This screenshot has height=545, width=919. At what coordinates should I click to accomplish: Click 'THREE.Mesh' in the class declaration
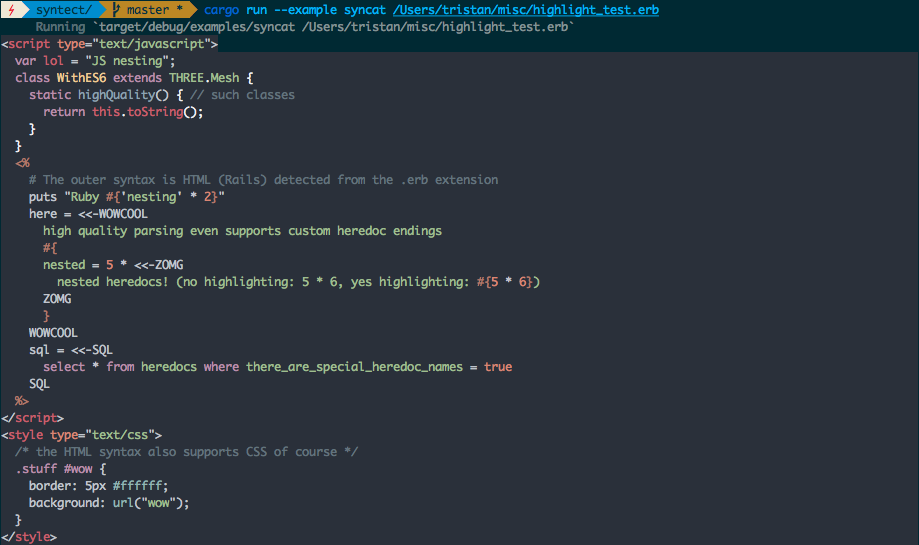point(204,78)
